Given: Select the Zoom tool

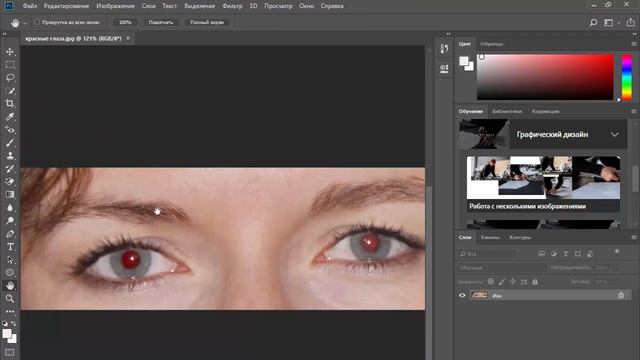Looking at the screenshot, I should [x=10, y=299].
